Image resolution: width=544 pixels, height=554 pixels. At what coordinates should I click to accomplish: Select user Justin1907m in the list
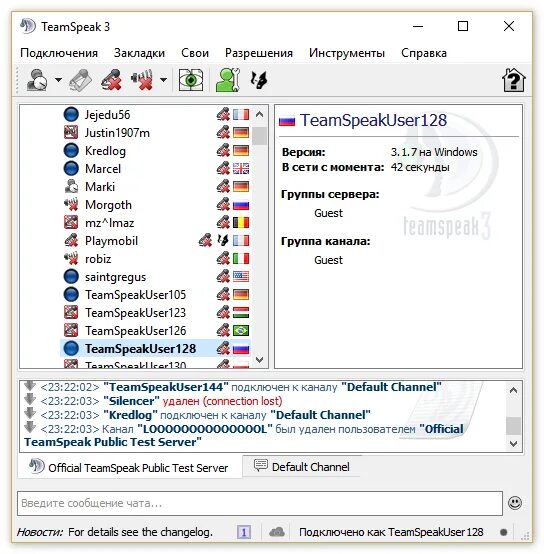(x=117, y=132)
